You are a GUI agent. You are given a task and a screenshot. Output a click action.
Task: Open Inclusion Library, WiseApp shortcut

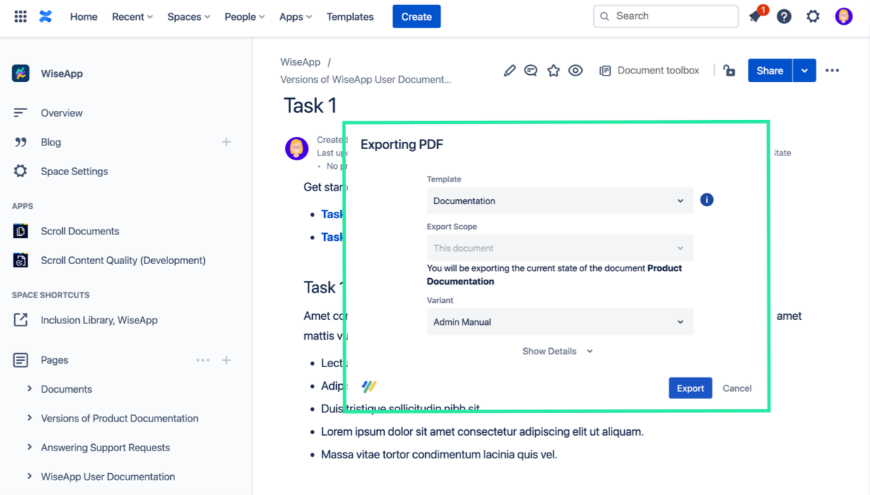pyautogui.click(x=99, y=320)
